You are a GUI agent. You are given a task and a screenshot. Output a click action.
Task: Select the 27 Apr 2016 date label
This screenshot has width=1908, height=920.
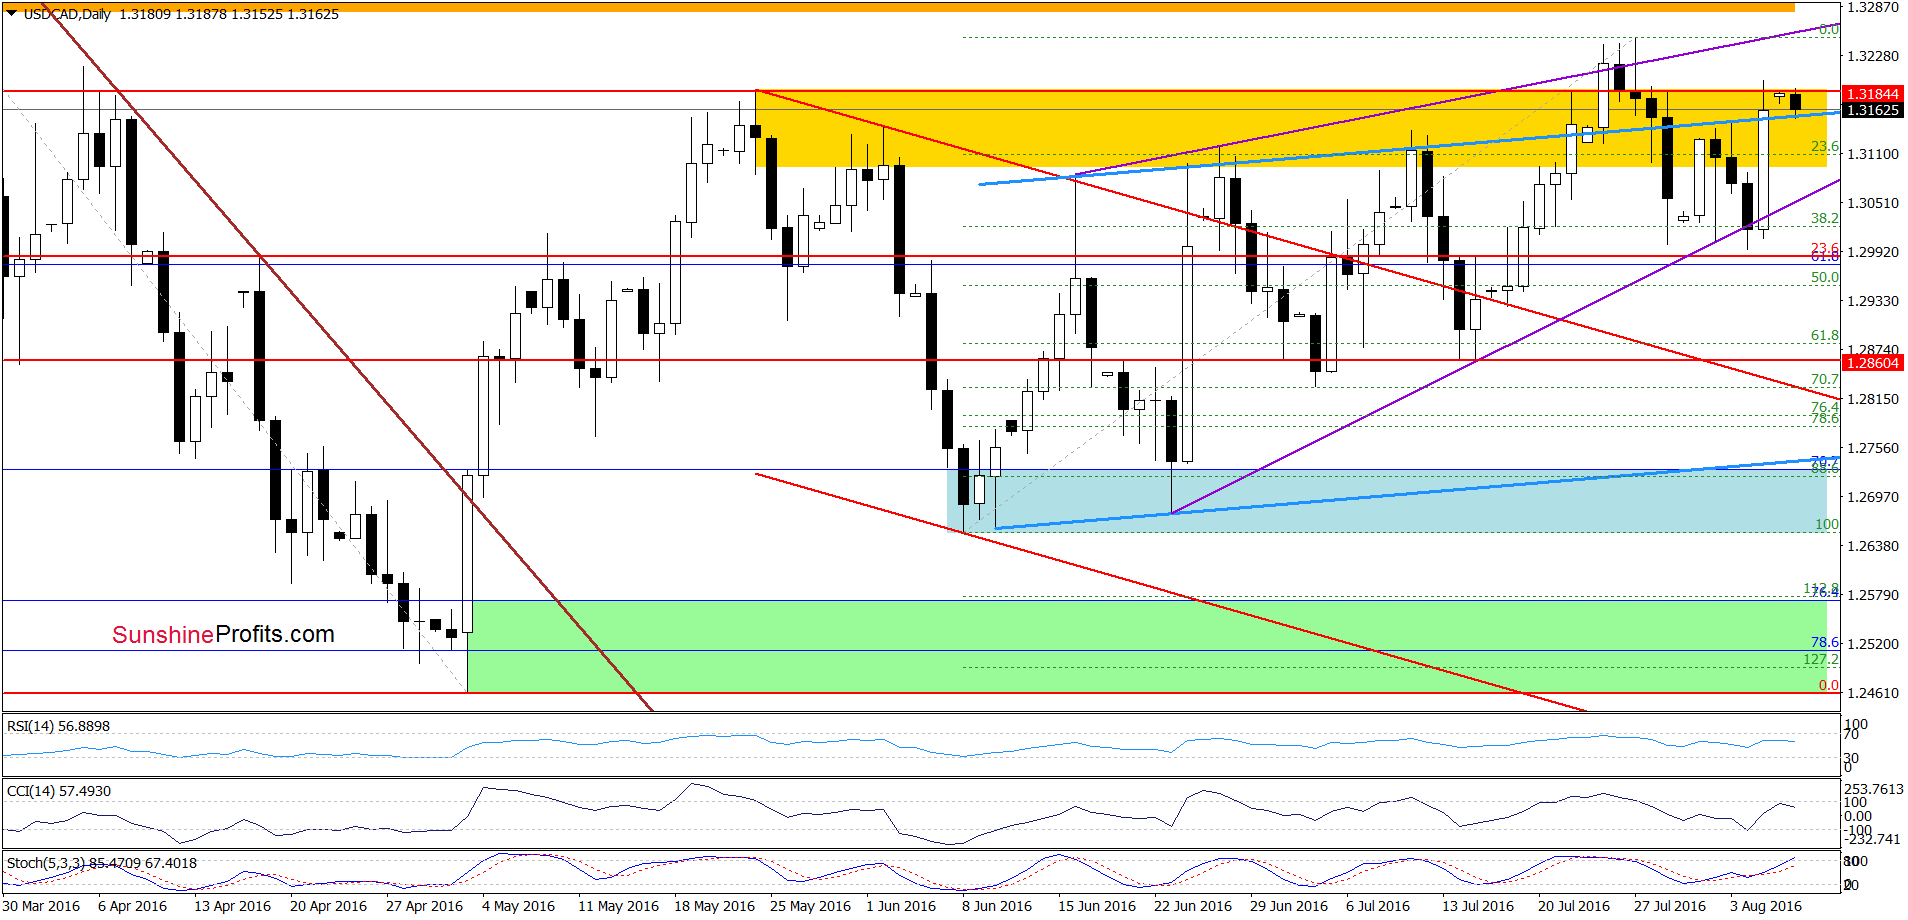point(424,906)
